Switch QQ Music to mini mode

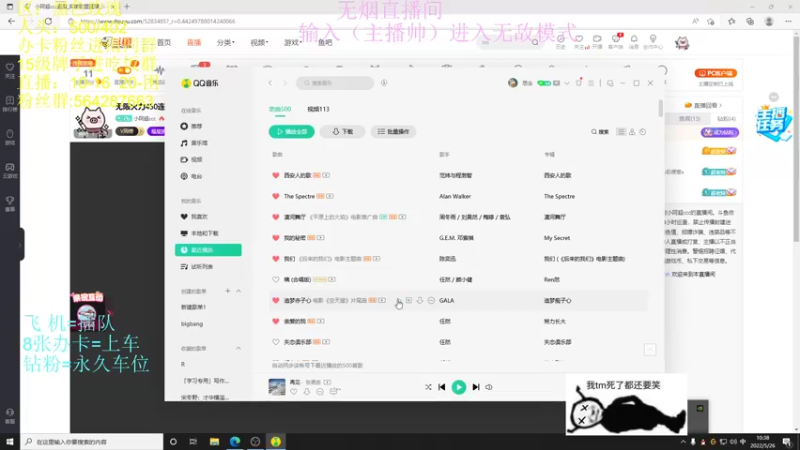click(x=610, y=83)
